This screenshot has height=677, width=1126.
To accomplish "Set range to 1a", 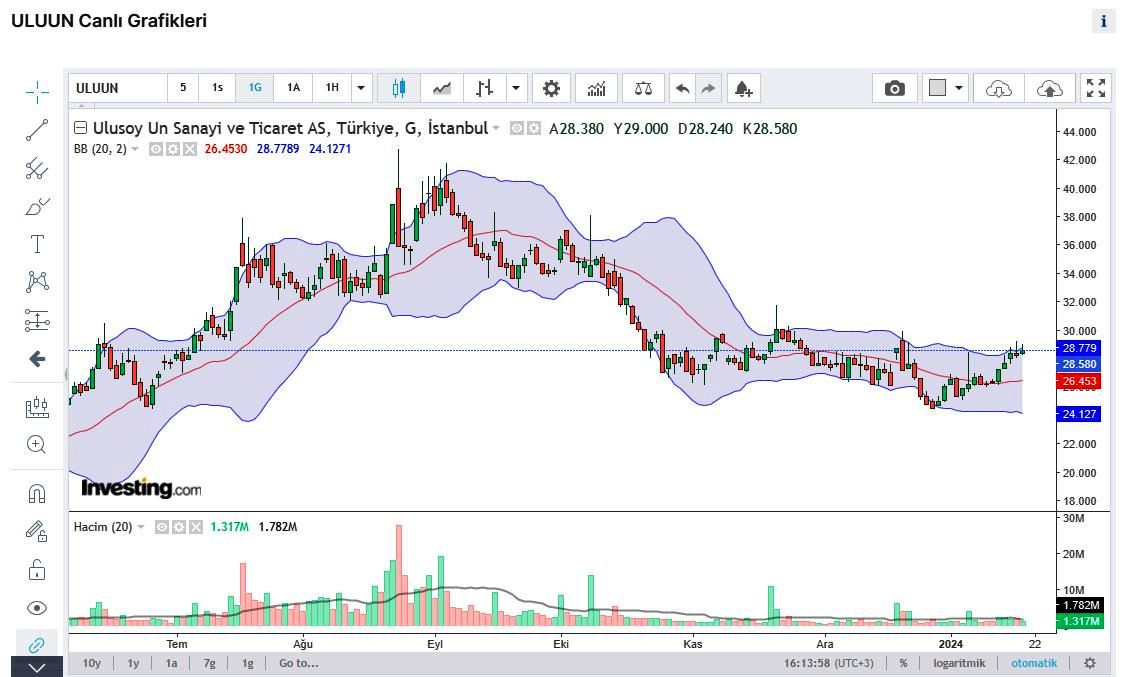I will point(171,663).
